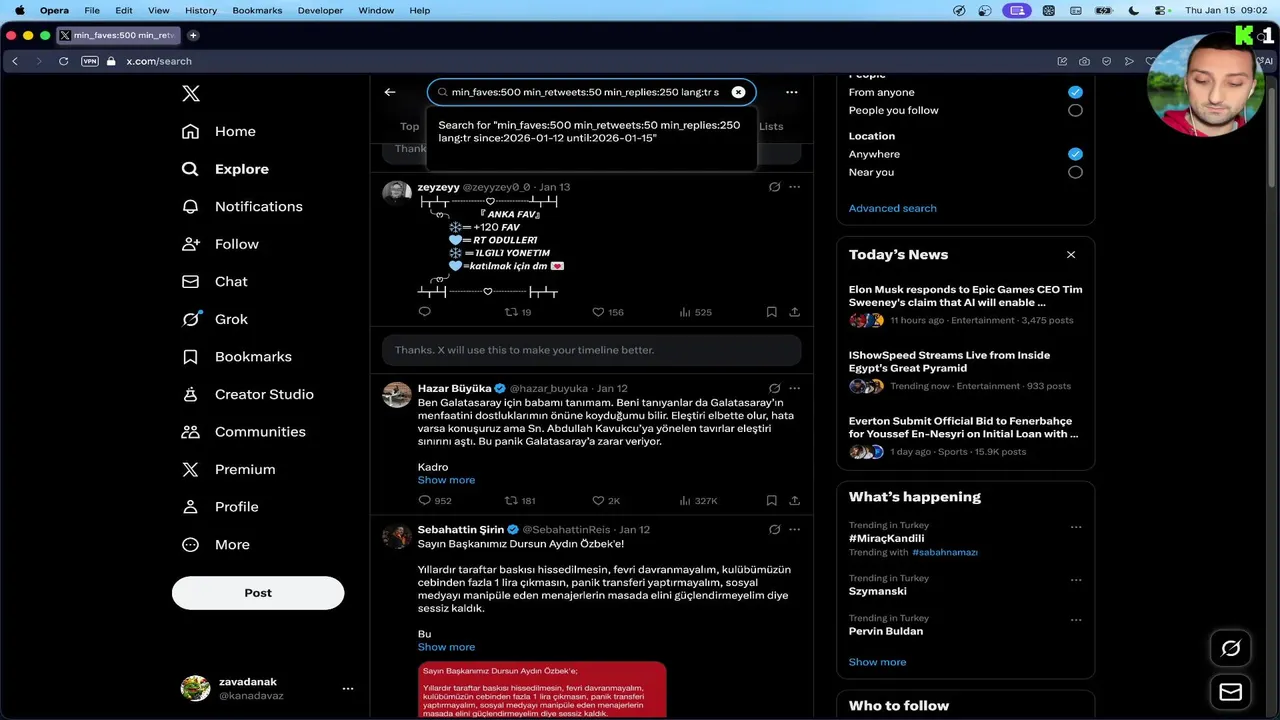Share zeyzeyy's post
This screenshot has height=720, width=1280.
click(794, 312)
